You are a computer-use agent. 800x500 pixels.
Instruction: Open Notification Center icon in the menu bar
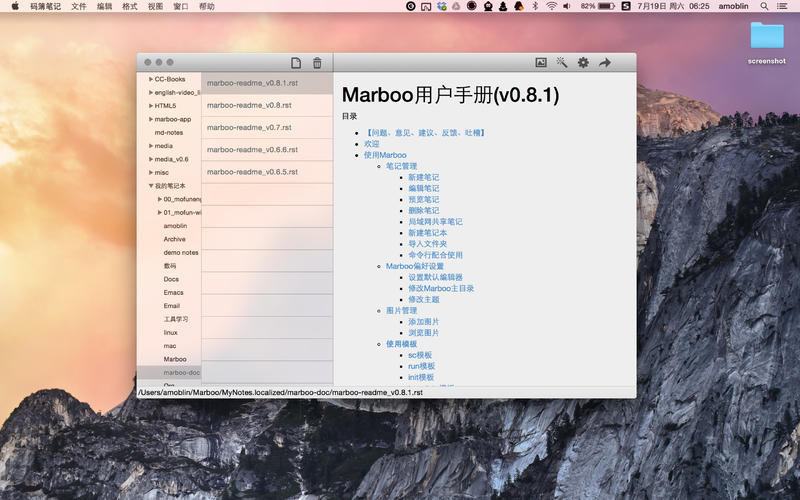[782, 6]
